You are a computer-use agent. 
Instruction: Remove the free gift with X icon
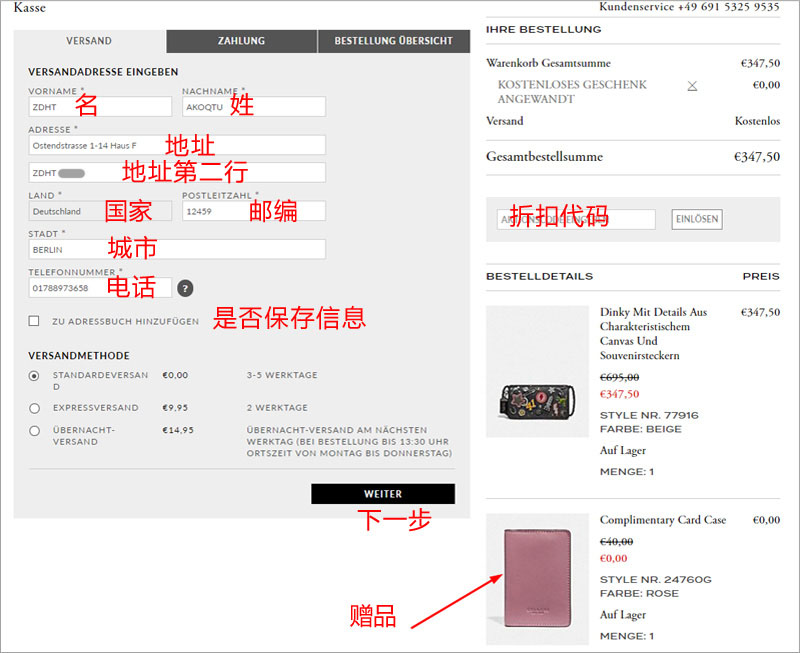point(692,86)
